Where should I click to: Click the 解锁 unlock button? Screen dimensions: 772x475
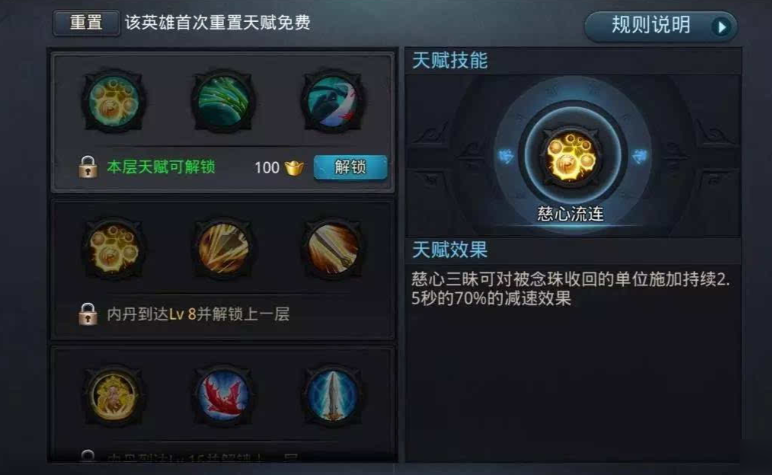(351, 167)
